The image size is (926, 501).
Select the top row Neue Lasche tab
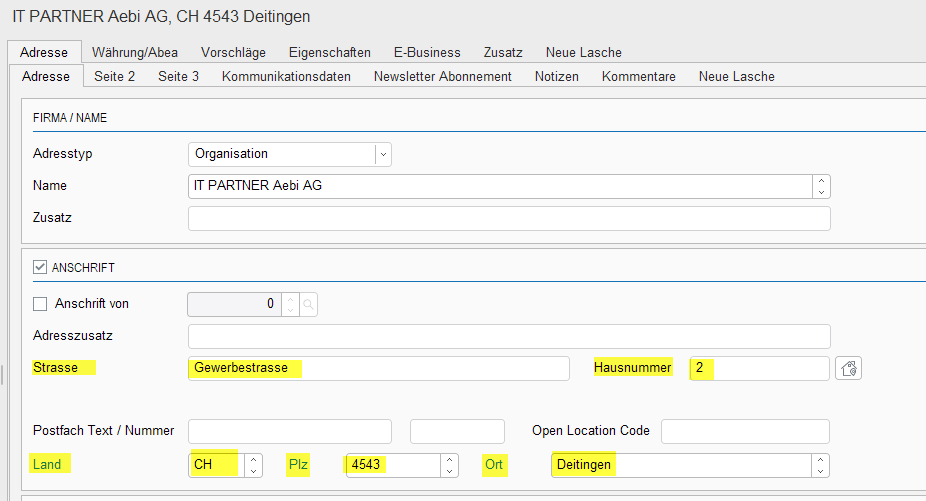pyautogui.click(x=583, y=53)
